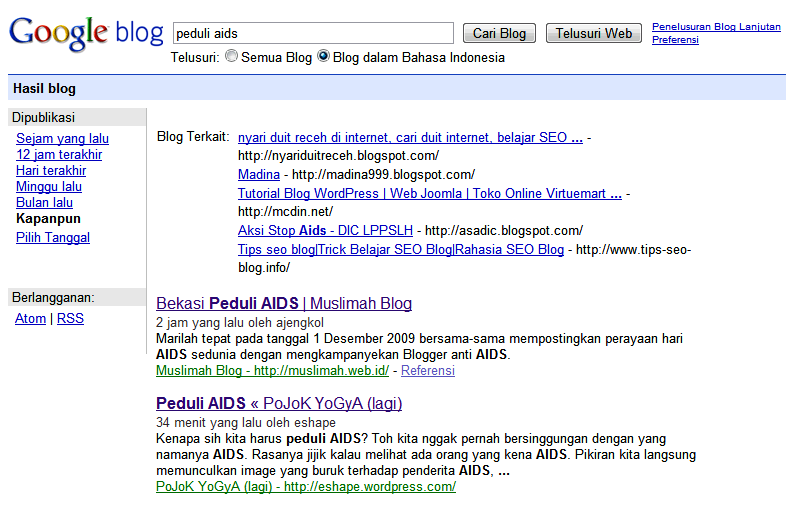
Task: Open the Madina related blog link
Action: [x=259, y=175]
